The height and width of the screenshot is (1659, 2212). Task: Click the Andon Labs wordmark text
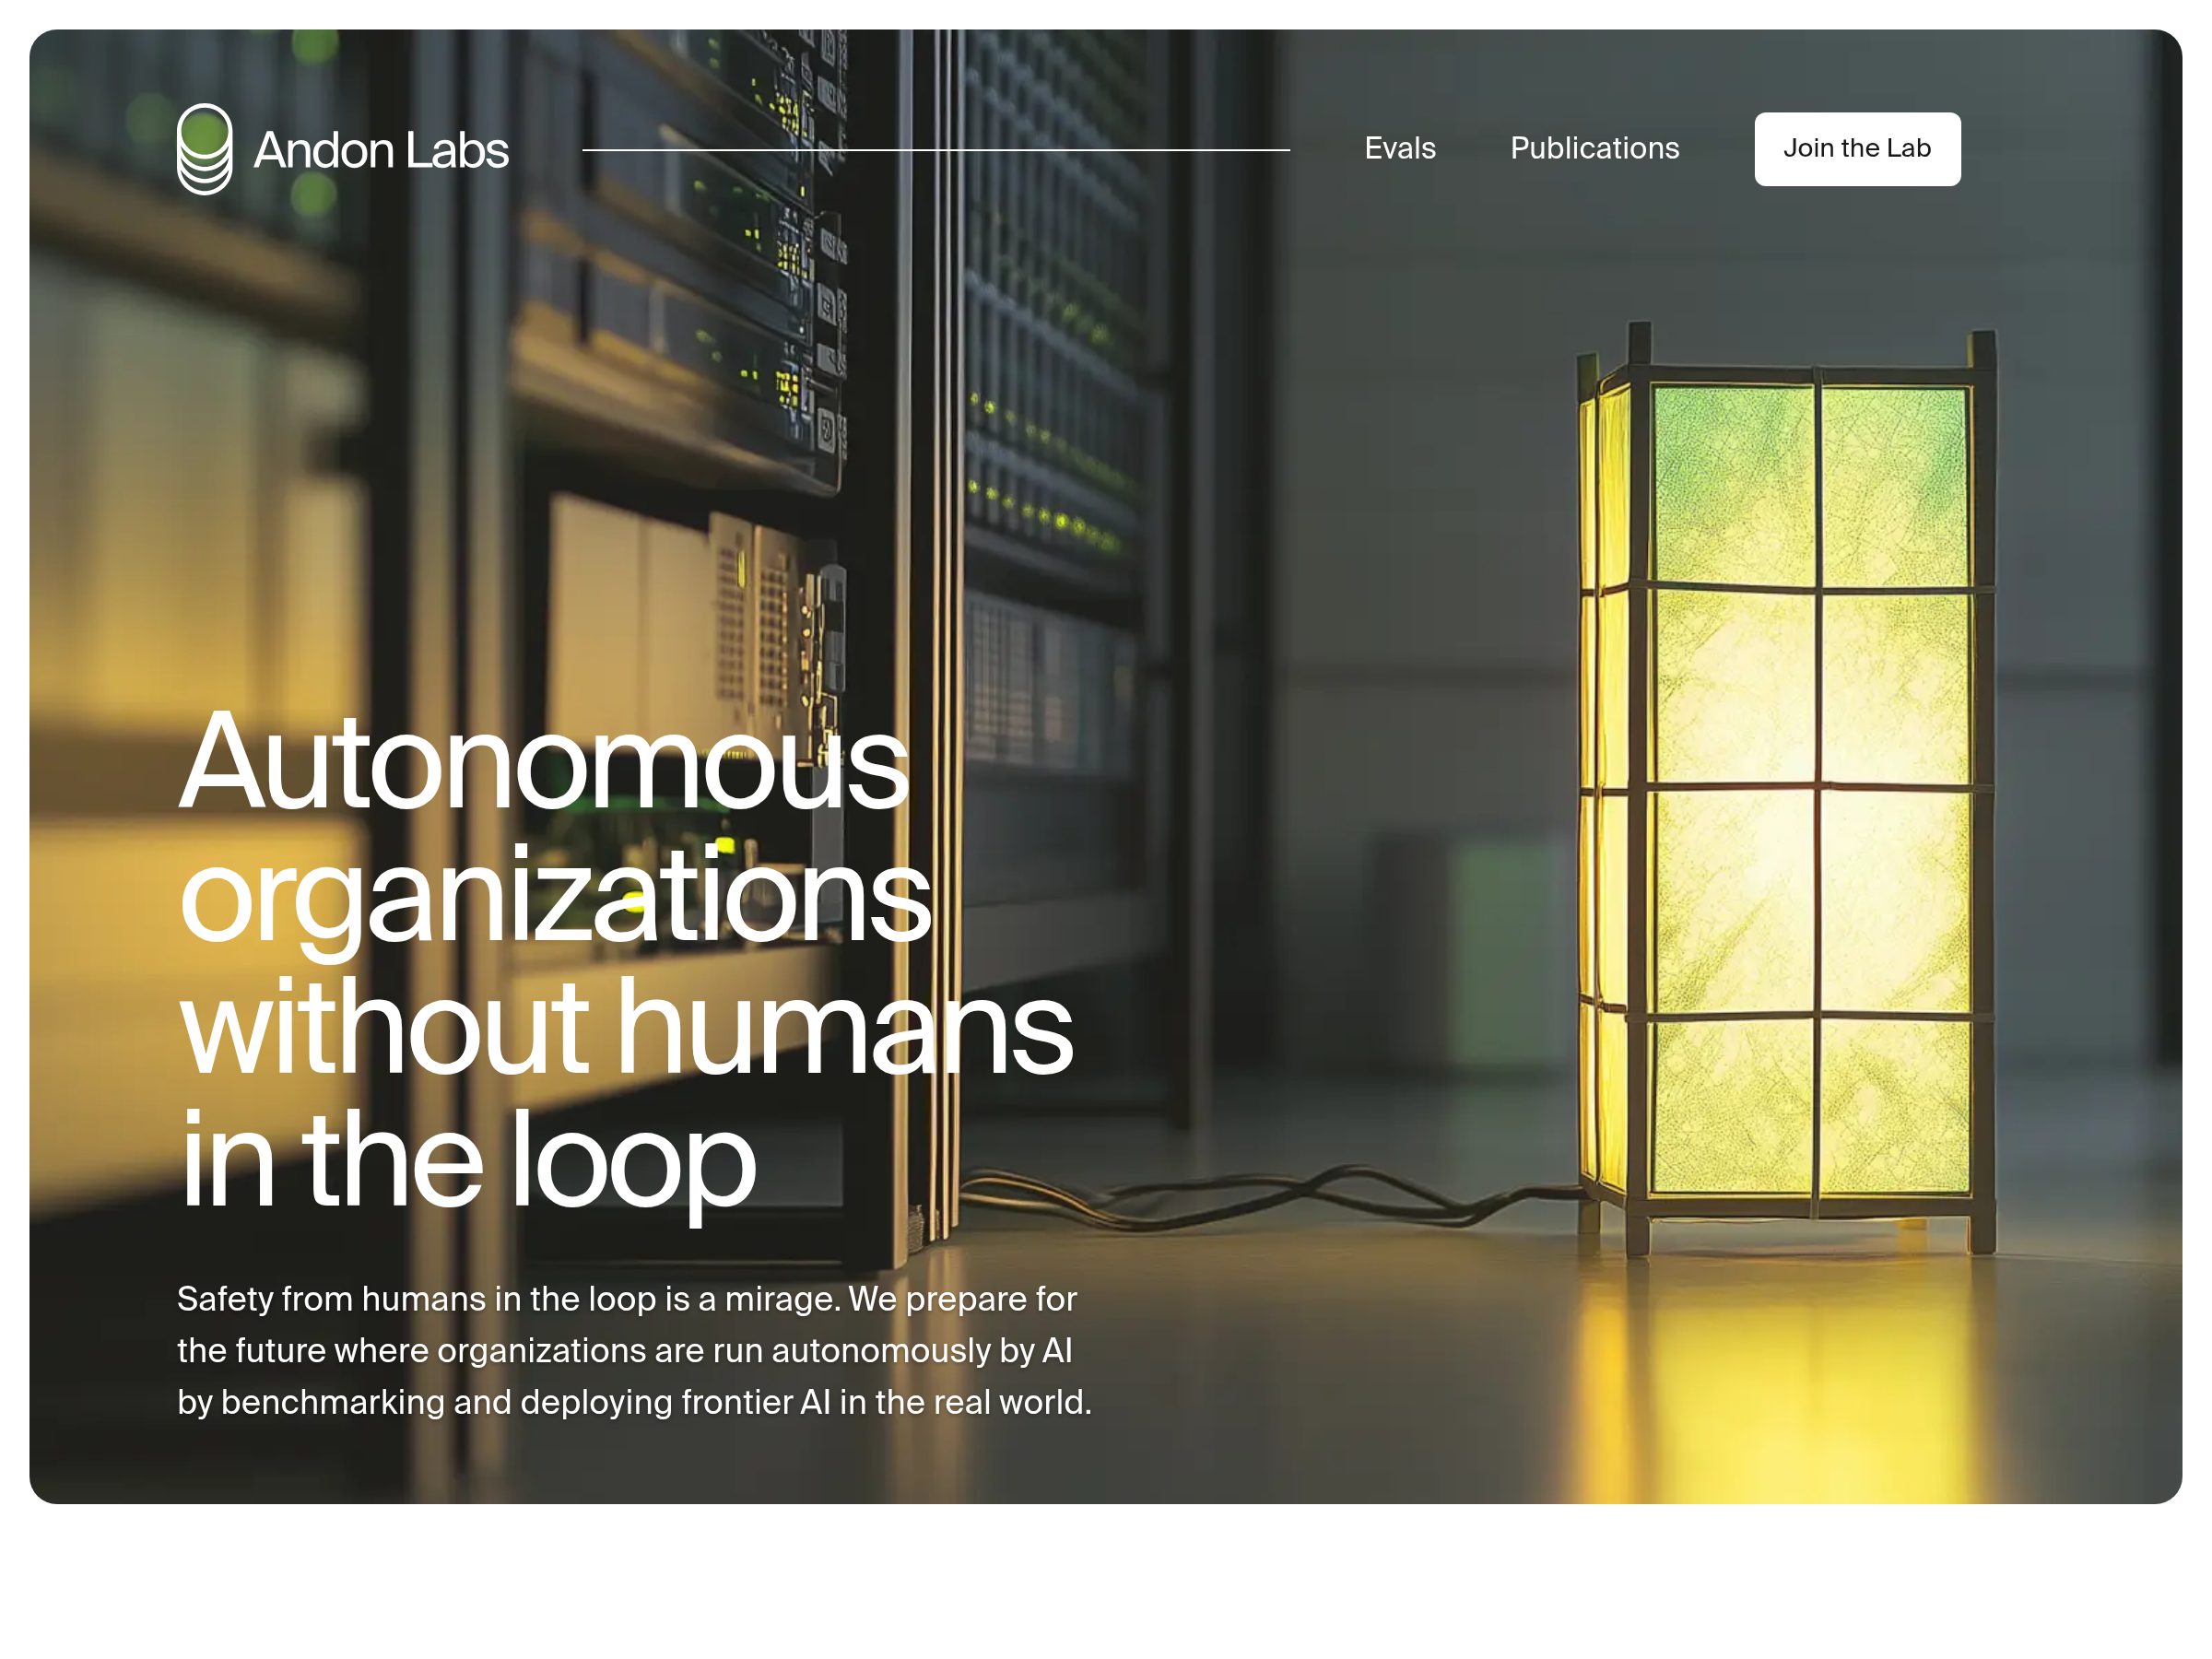381,150
